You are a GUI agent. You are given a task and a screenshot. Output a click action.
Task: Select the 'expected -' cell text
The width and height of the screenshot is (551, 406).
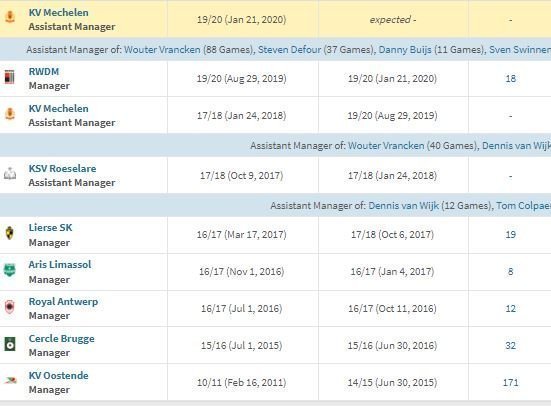[x=393, y=20]
